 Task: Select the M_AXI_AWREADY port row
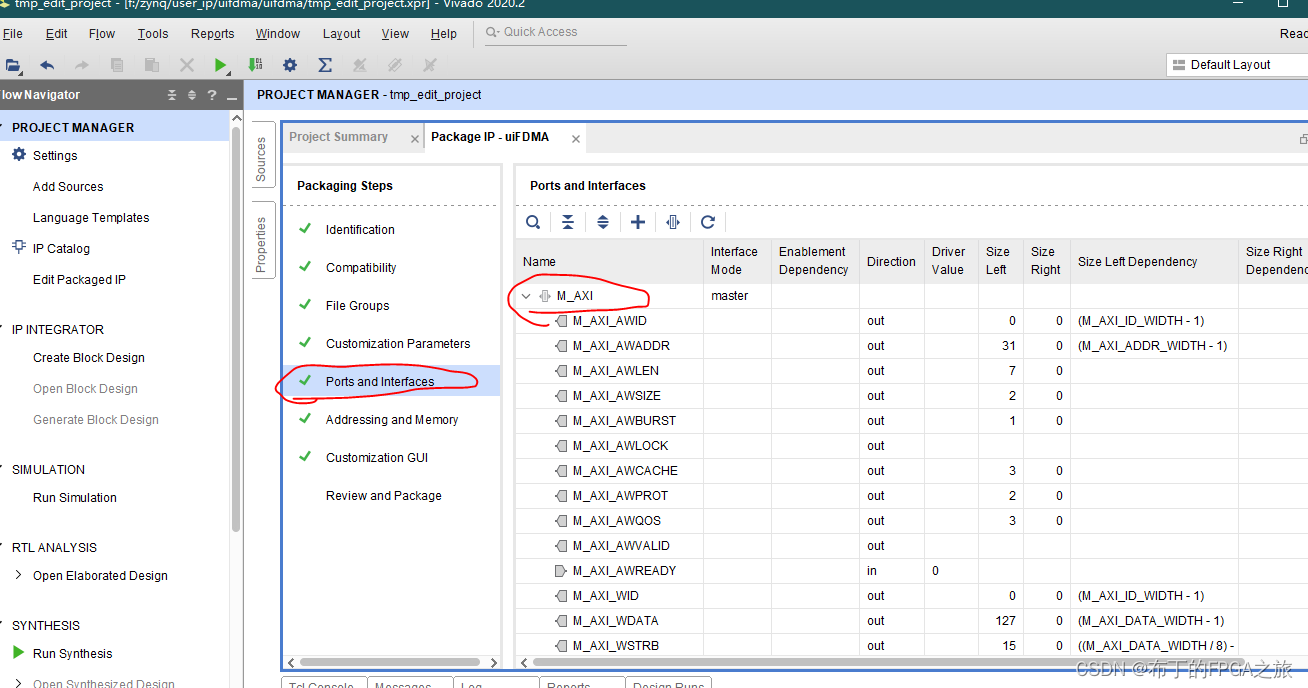911,571
